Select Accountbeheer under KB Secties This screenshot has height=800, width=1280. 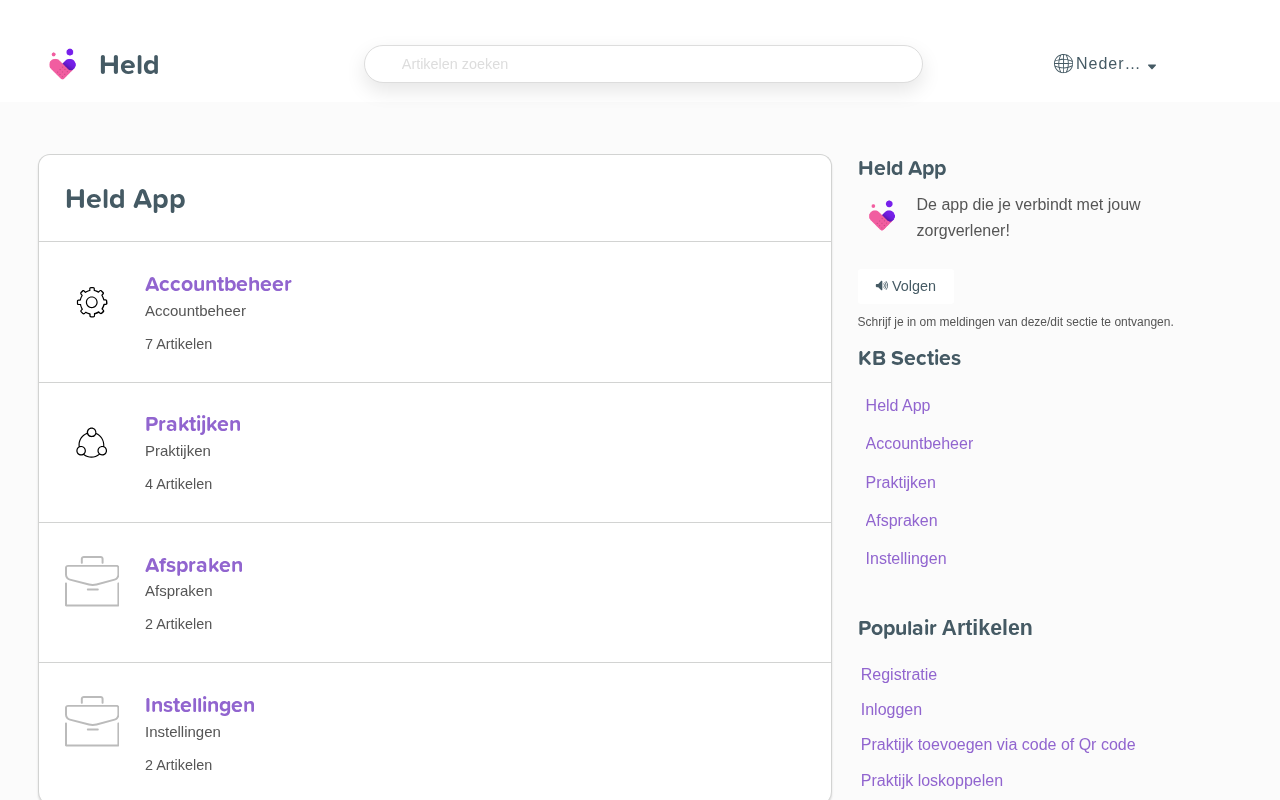point(919,443)
